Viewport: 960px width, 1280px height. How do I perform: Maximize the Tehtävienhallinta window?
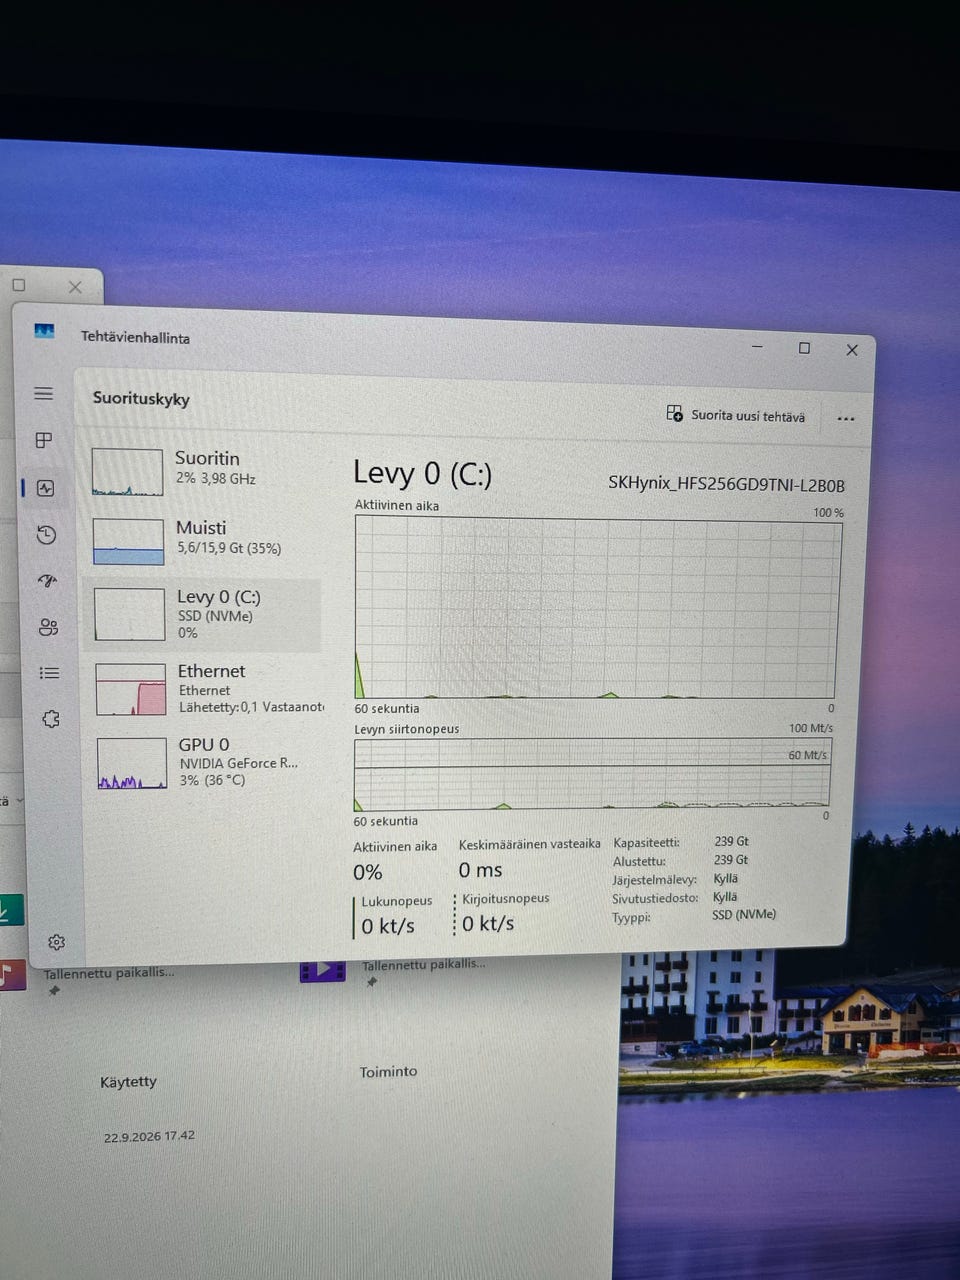coord(804,348)
